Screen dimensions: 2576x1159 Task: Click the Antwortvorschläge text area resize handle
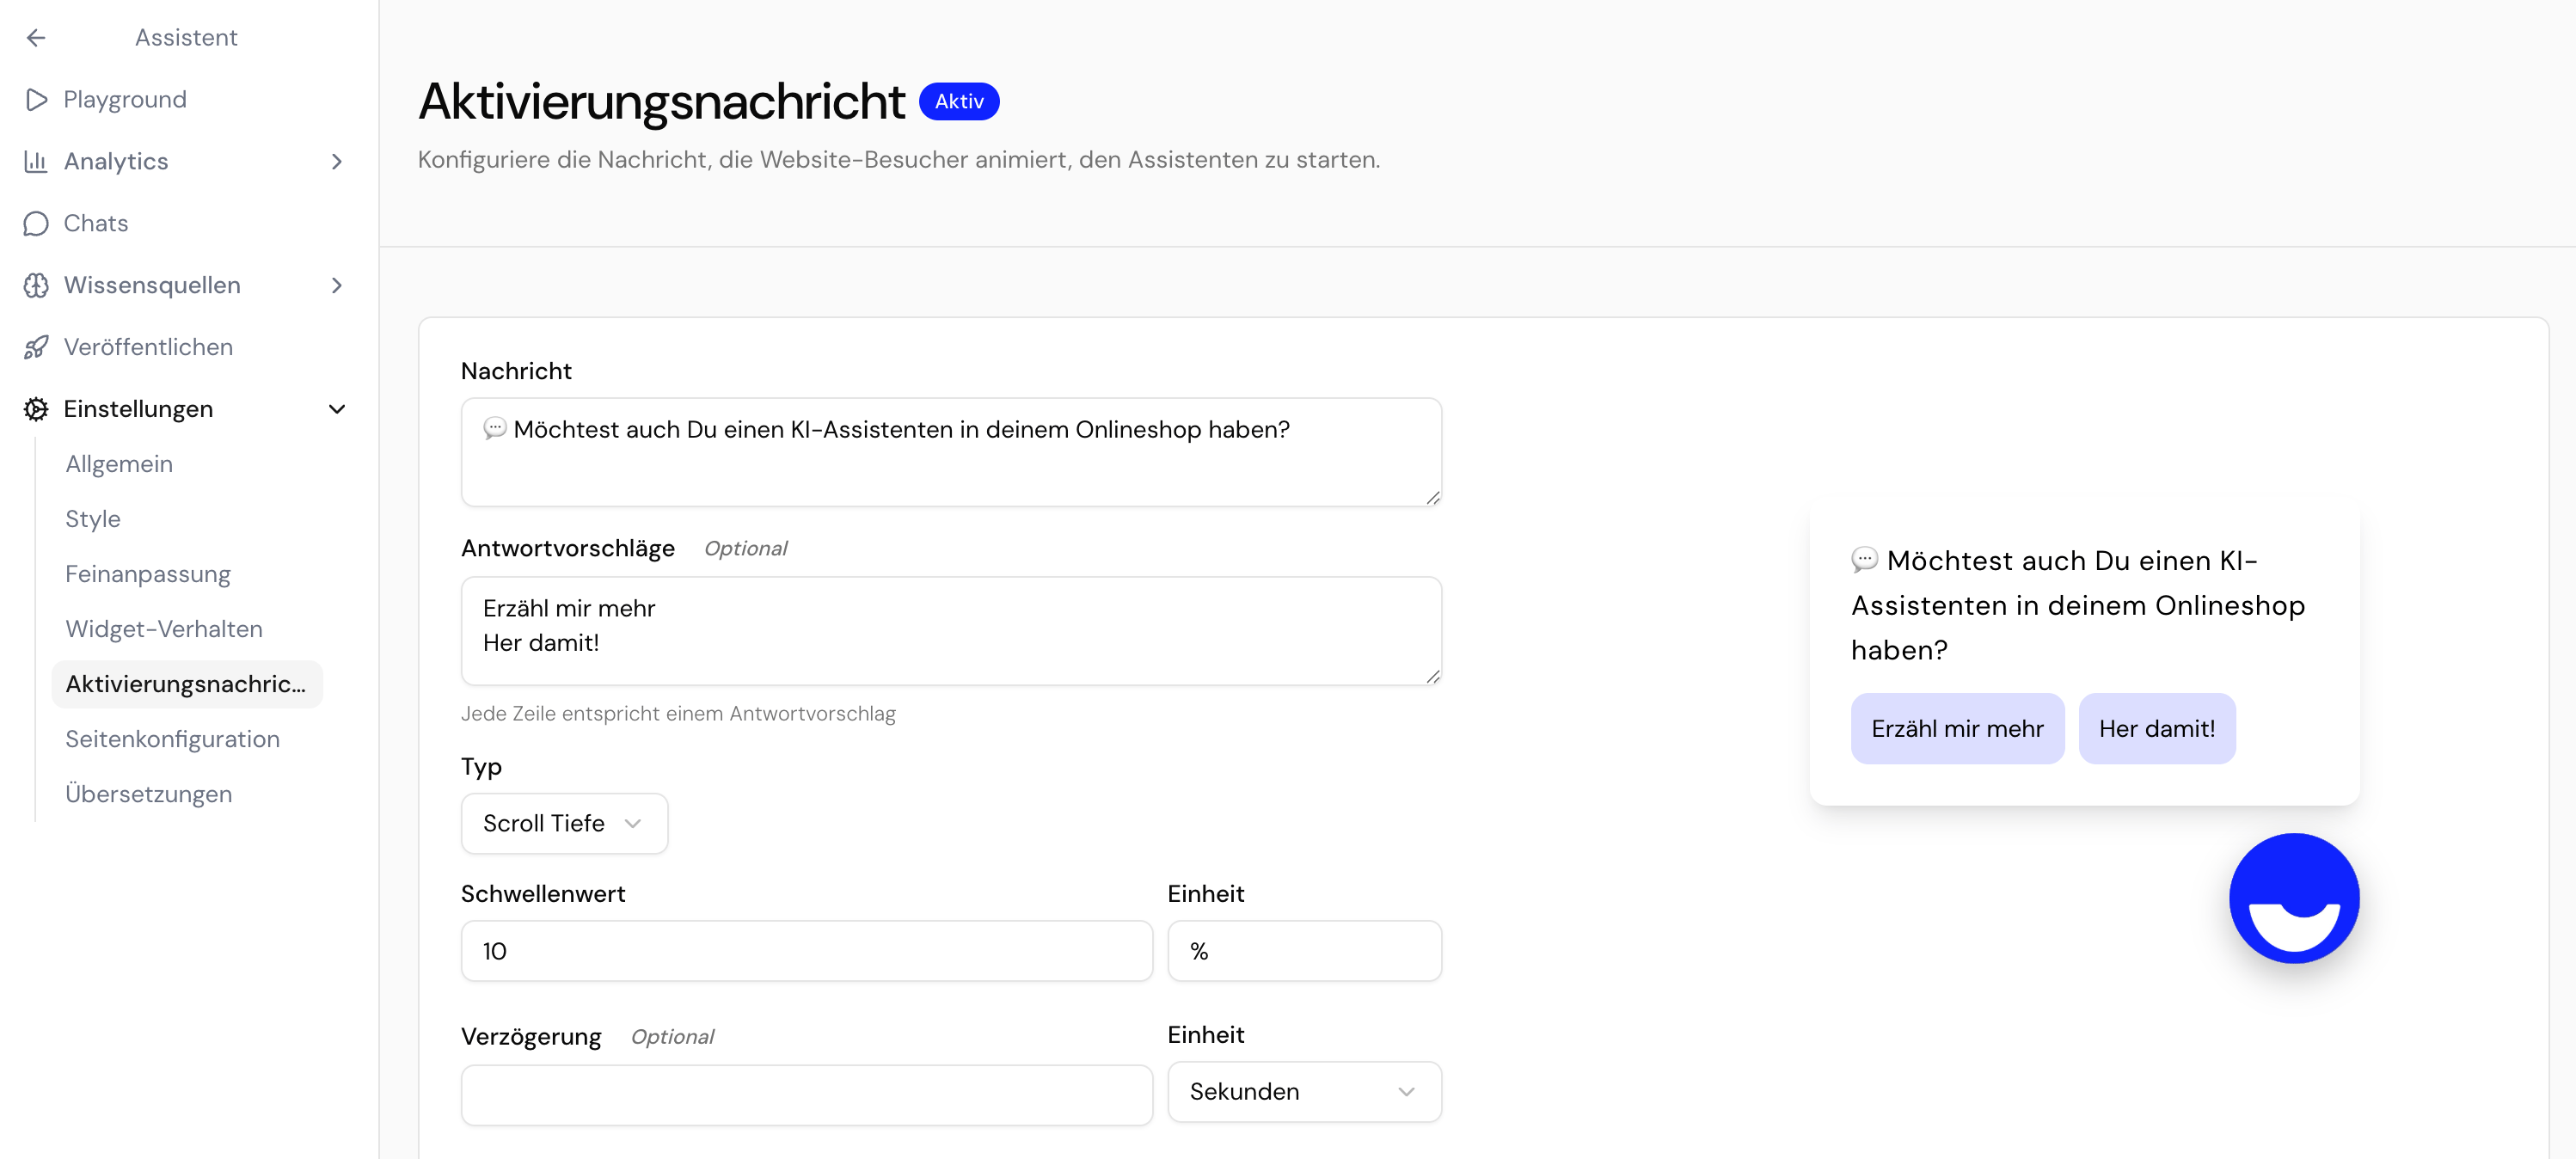1432,676
